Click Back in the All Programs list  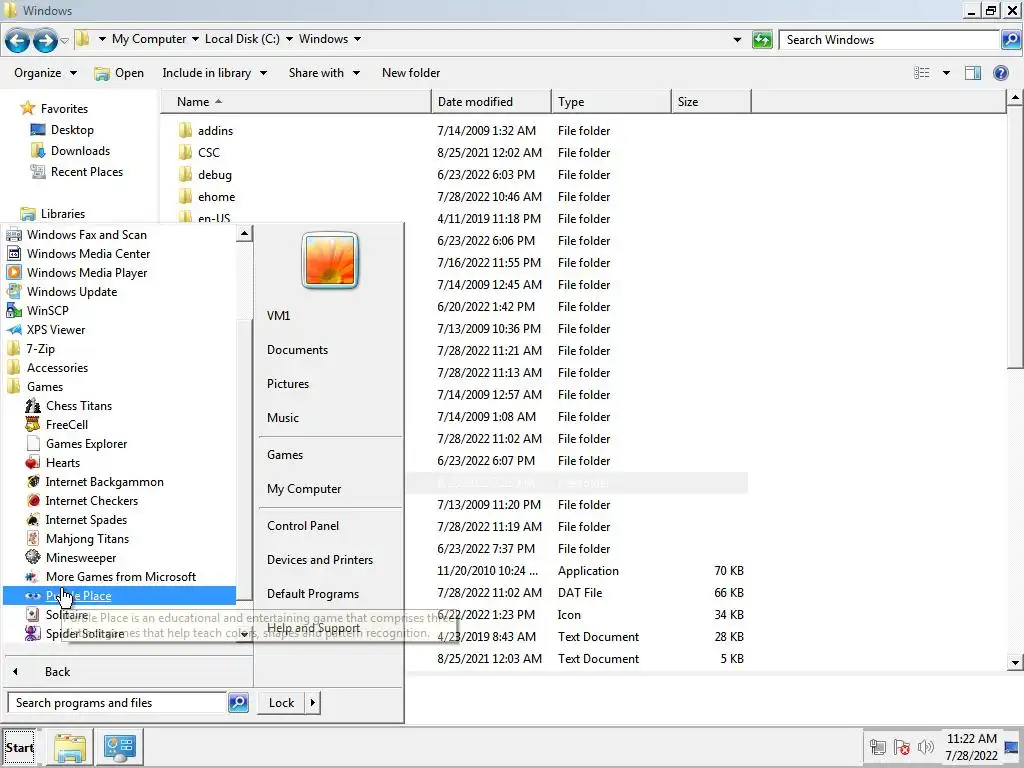click(x=57, y=671)
